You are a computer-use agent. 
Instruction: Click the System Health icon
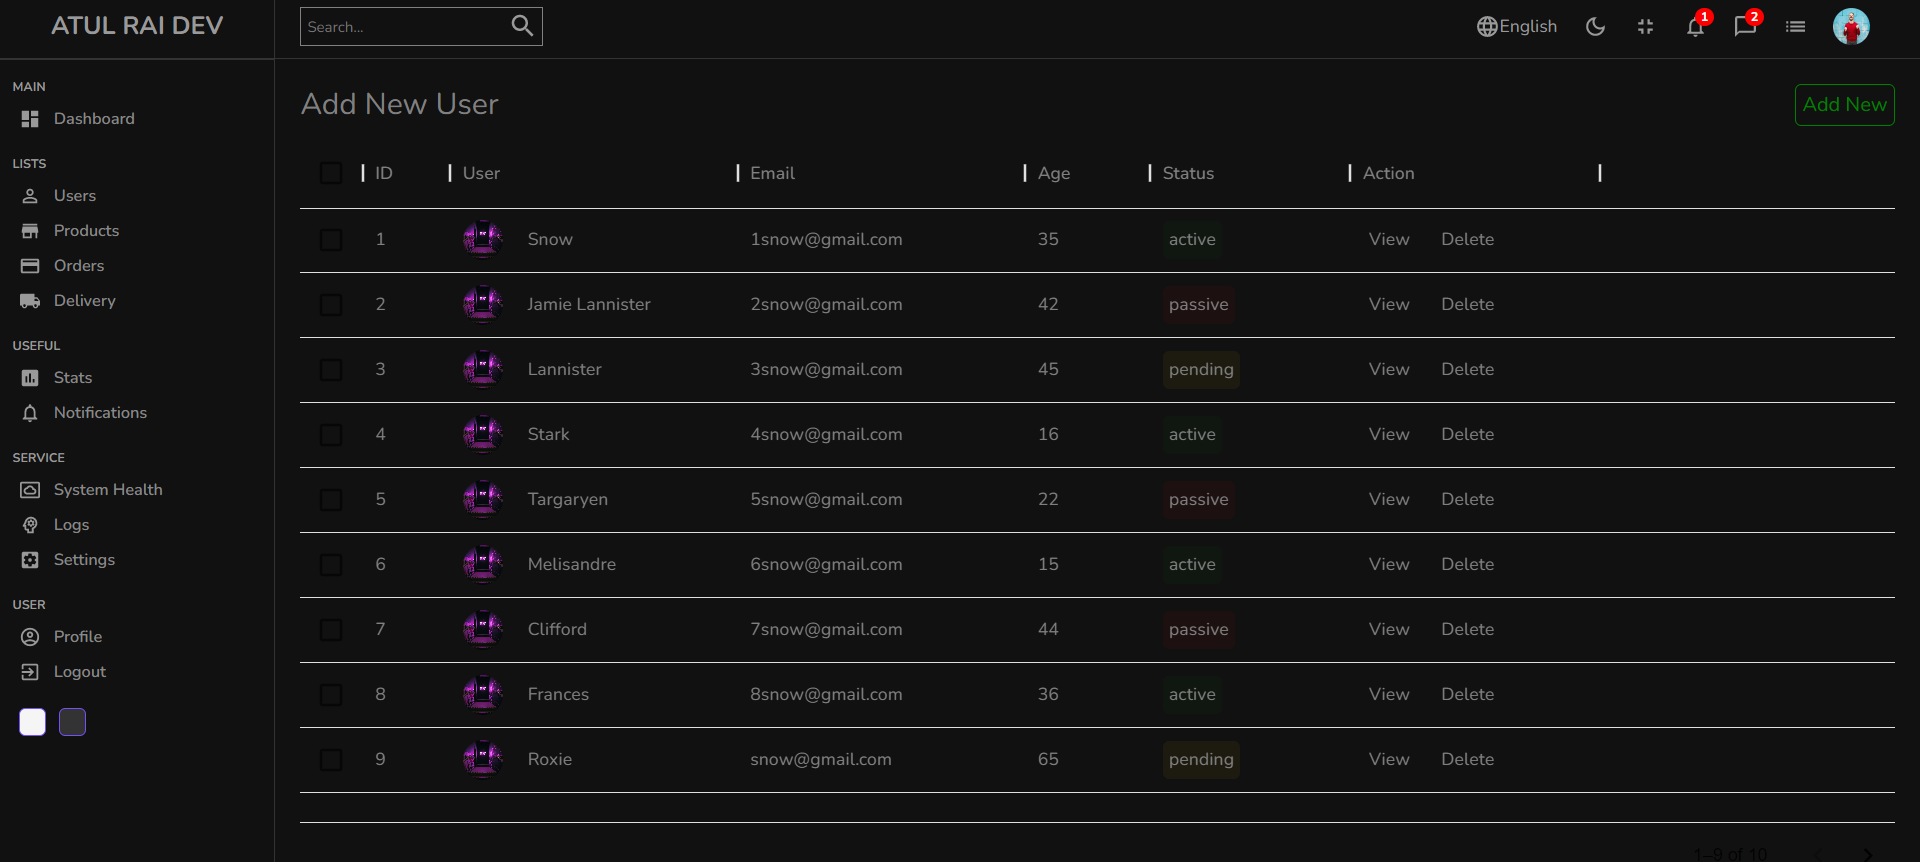point(30,490)
